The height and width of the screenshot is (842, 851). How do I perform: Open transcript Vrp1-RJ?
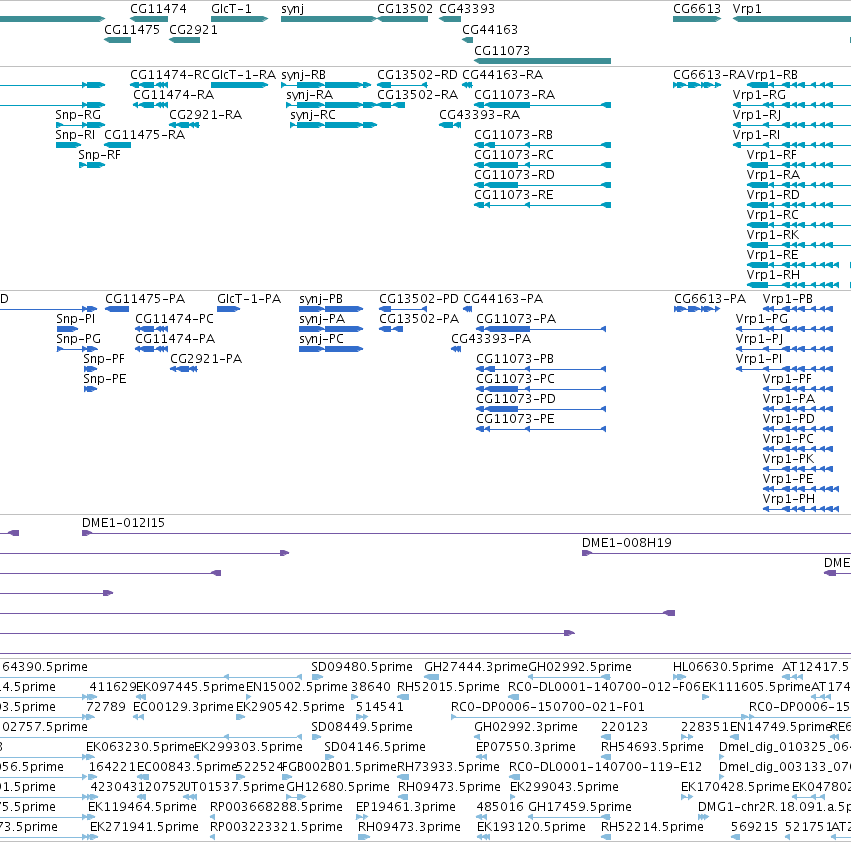click(792, 125)
